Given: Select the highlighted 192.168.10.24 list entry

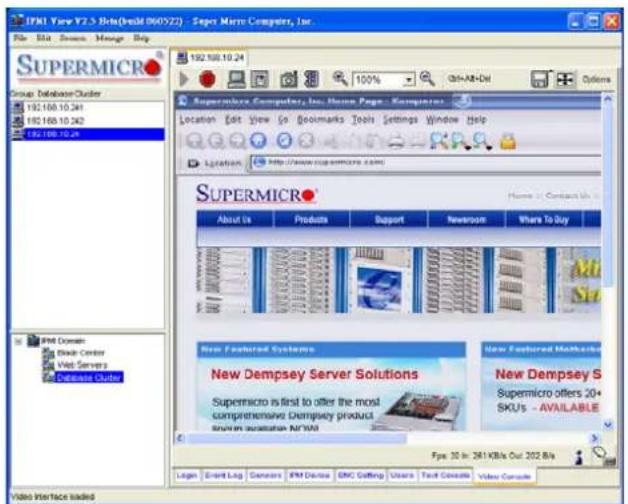Looking at the screenshot, I should pyautogui.click(x=88, y=134).
